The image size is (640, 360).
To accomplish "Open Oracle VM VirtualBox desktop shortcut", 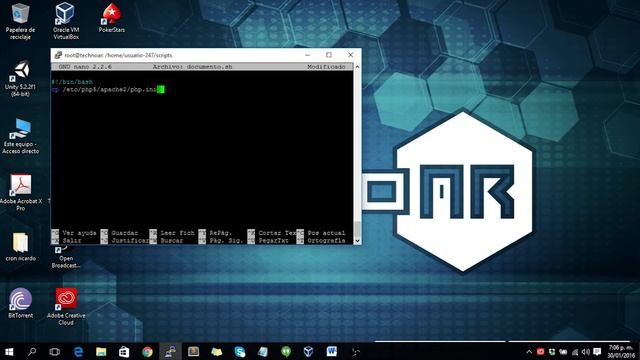I will pyautogui.click(x=65, y=21).
